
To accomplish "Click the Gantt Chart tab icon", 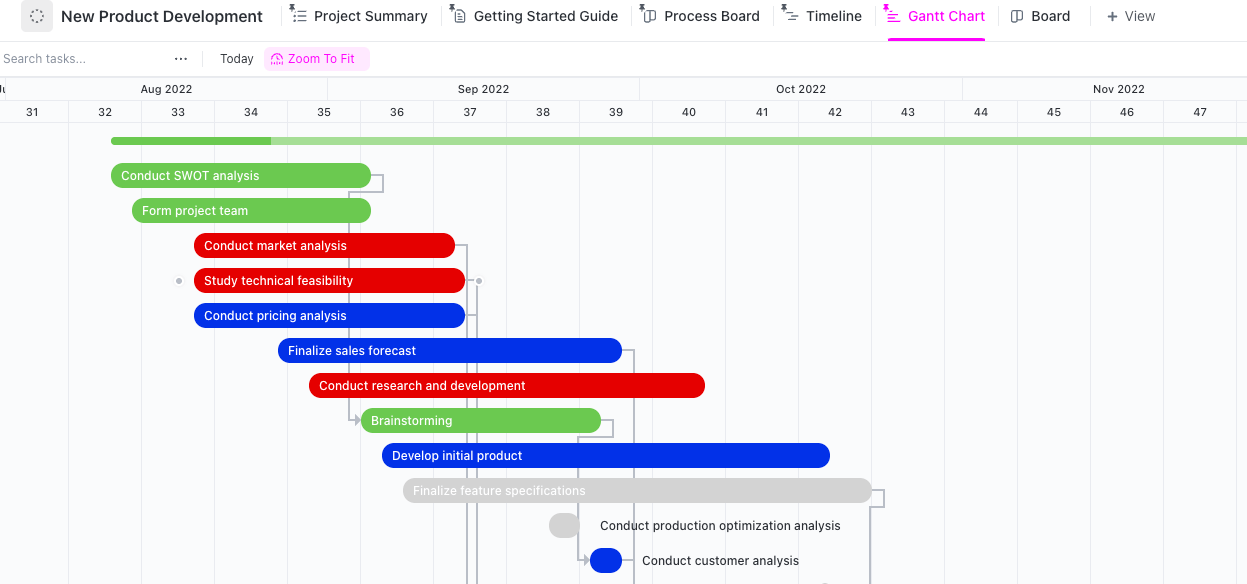I will pos(893,17).
